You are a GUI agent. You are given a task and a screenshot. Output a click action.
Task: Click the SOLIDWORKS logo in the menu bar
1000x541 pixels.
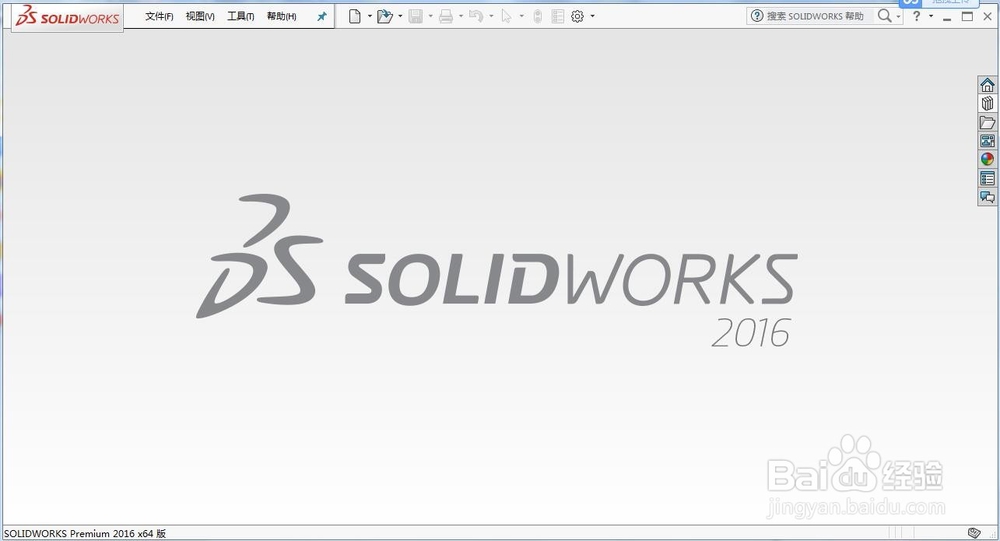coord(67,17)
